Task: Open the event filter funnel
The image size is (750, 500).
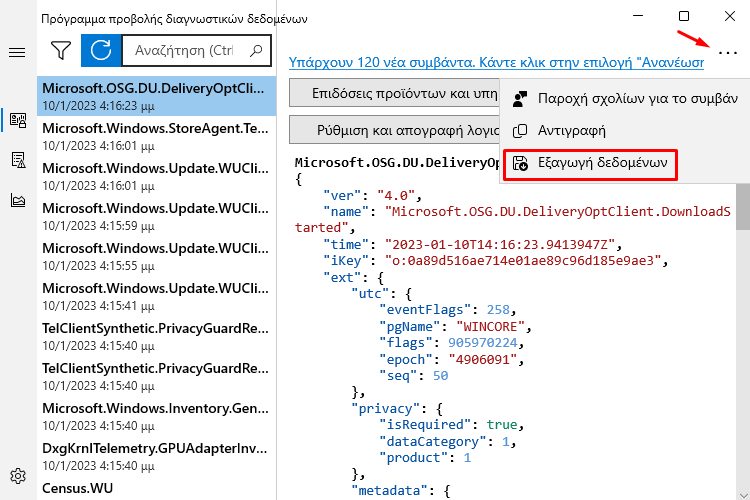Action: (61, 50)
